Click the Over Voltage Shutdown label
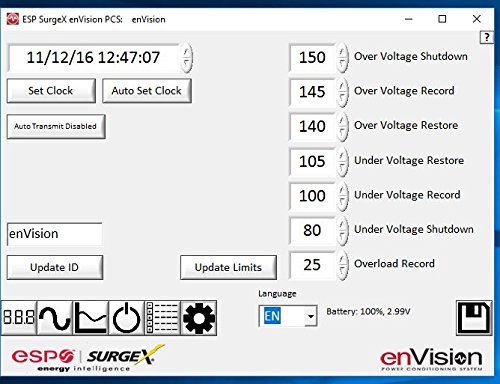The width and height of the screenshot is (500, 384). [x=411, y=56]
